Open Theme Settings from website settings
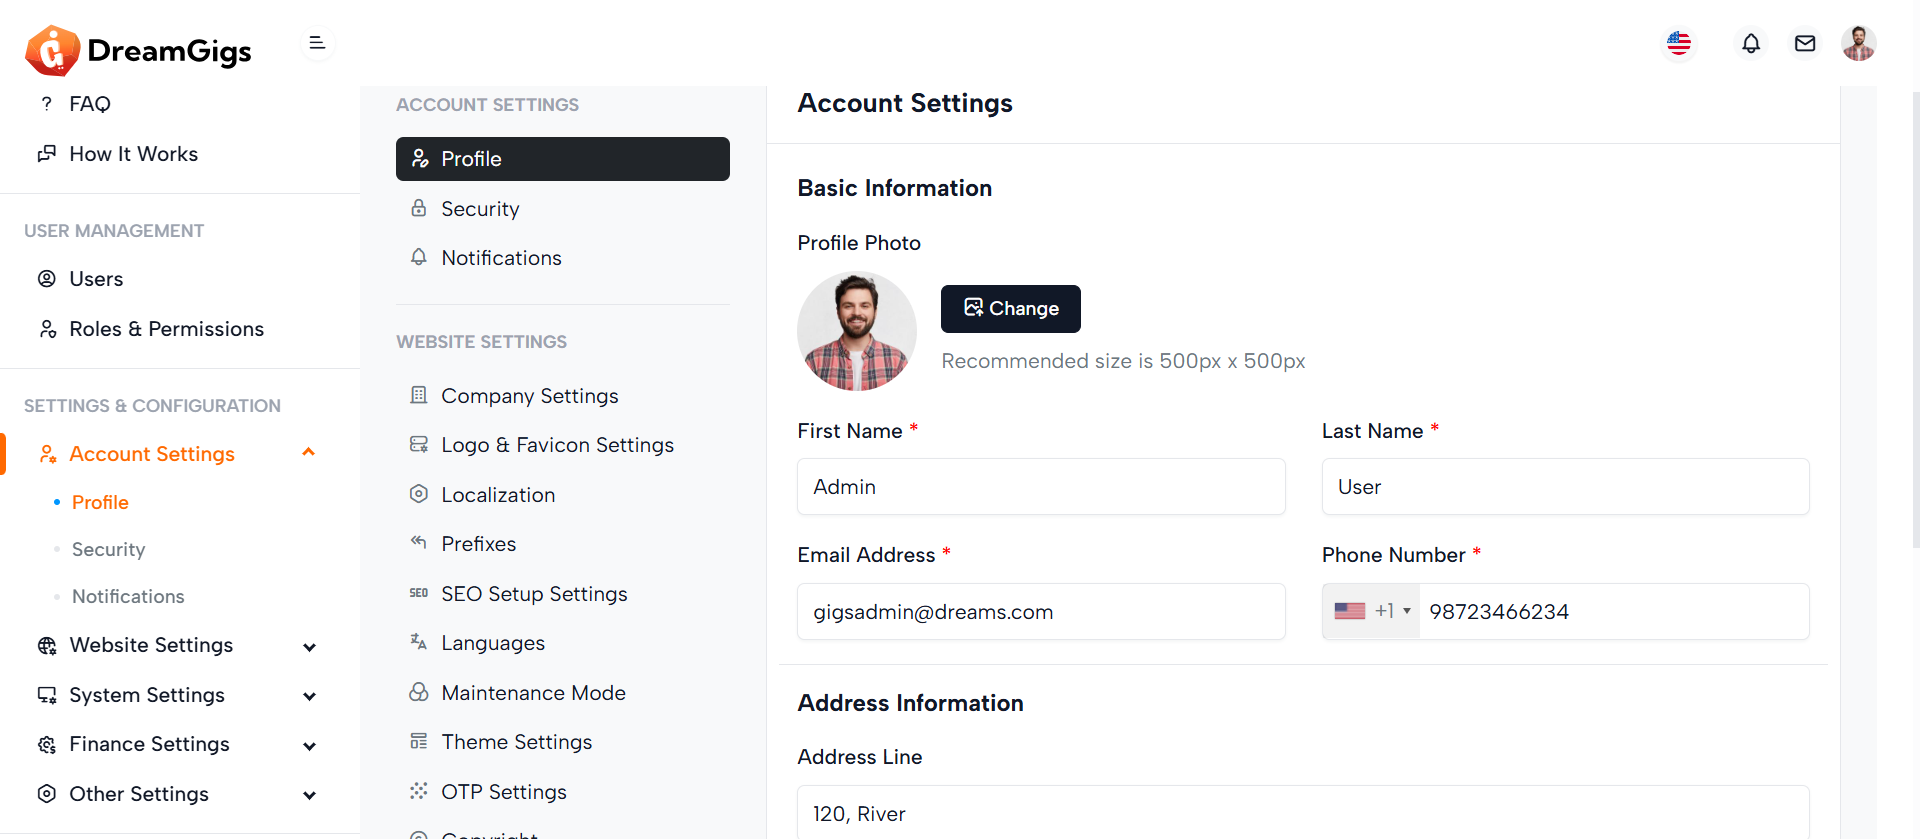Image resolution: width=1920 pixels, height=839 pixels. tap(516, 742)
